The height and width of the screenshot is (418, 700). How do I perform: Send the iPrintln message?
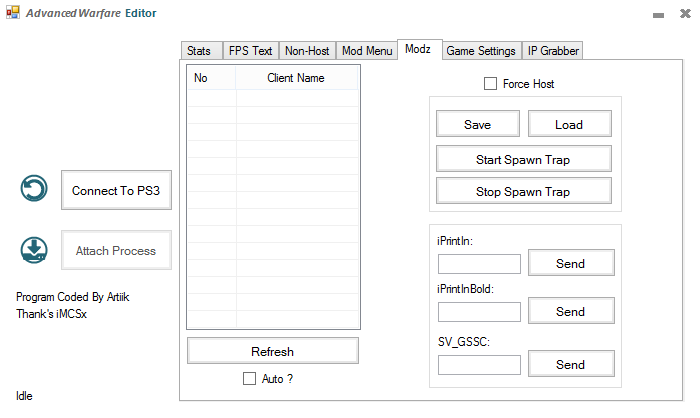click(x=571, y=263)
